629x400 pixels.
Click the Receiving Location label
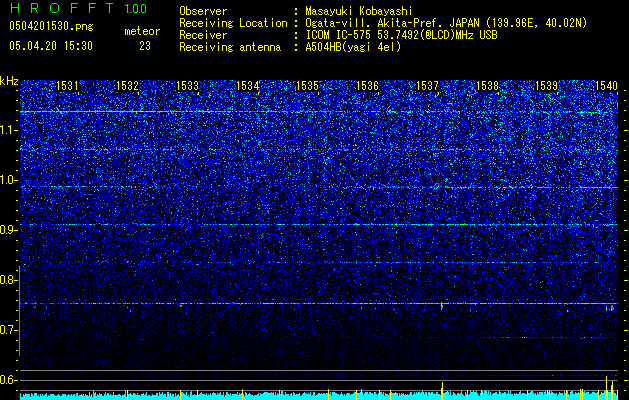tap(233, 23)
